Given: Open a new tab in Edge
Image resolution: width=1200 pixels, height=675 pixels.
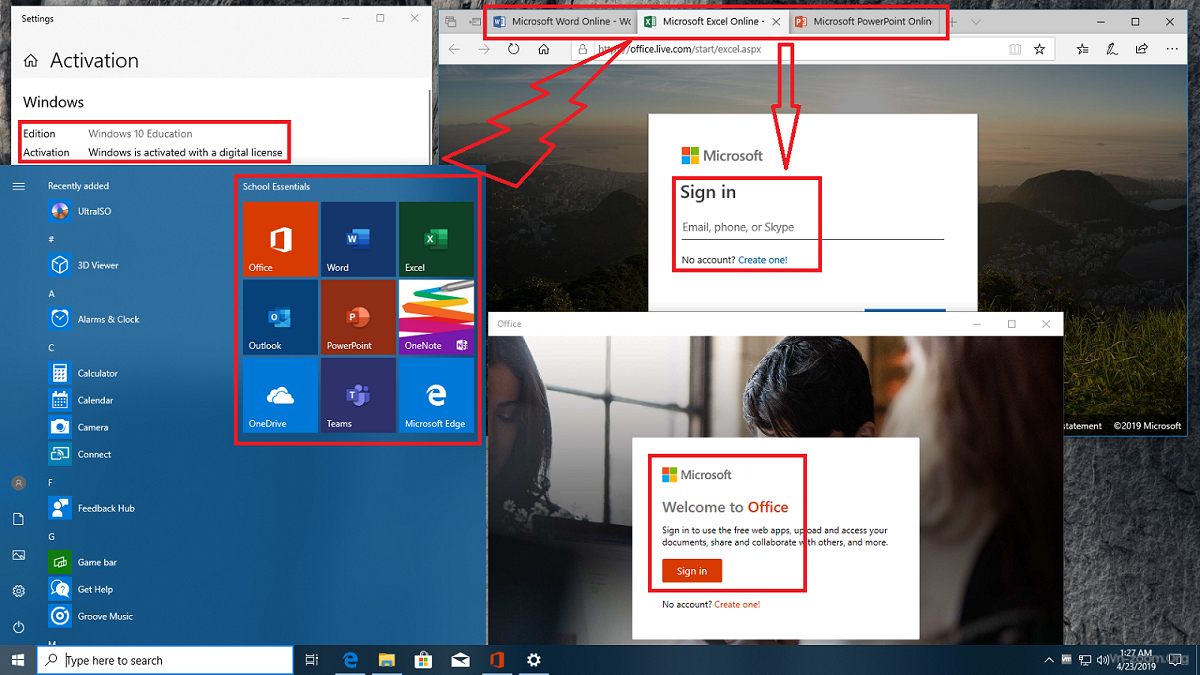Looking at the screenshot, I should coord(952,21).
